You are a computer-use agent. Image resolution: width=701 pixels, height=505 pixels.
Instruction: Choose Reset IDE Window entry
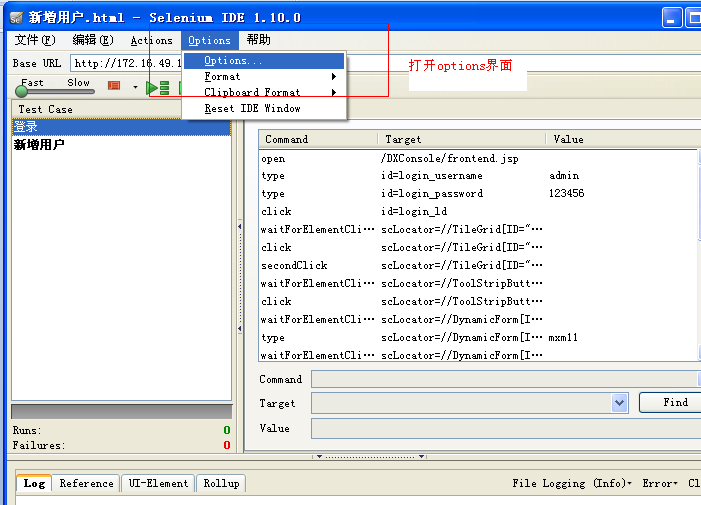pyautogui.click(x=264, y=109)
